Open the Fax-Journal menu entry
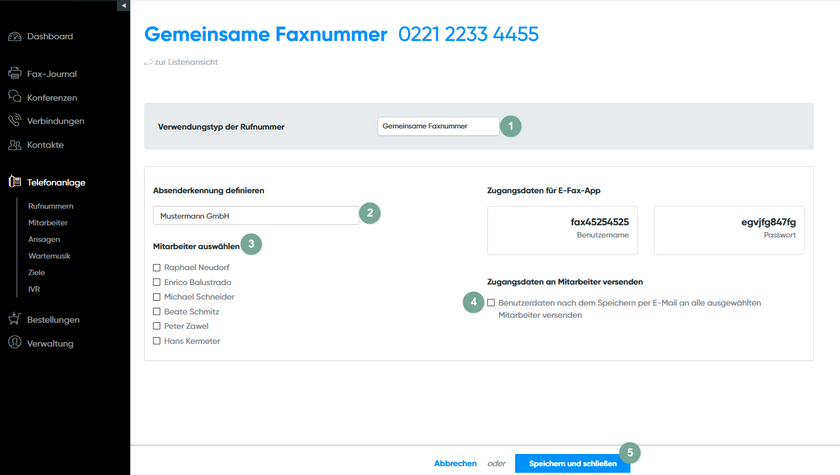Viewport: 840px width, 475px height. 52,74
